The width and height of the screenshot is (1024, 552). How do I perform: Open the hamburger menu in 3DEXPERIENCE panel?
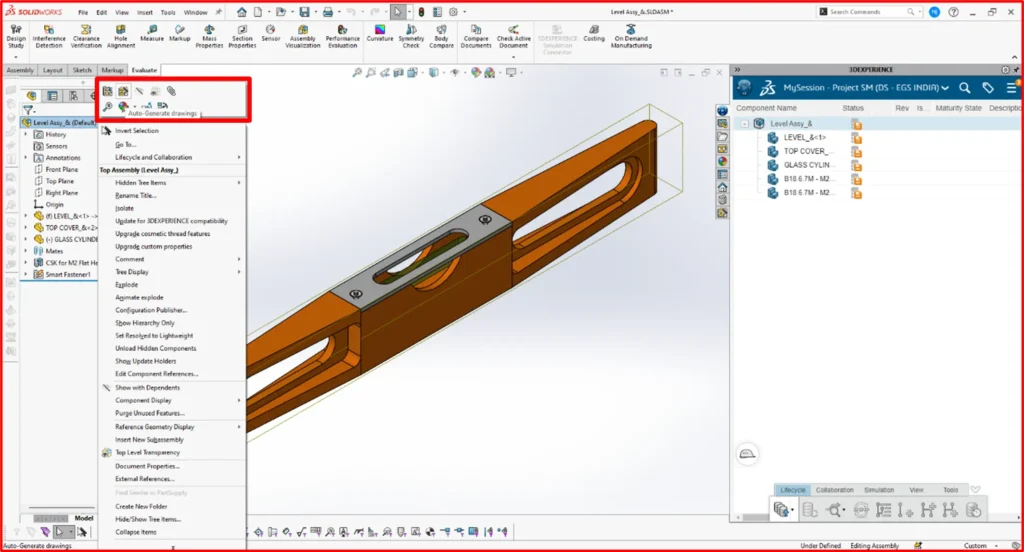pyautogui.click(x=1011, y=88)
